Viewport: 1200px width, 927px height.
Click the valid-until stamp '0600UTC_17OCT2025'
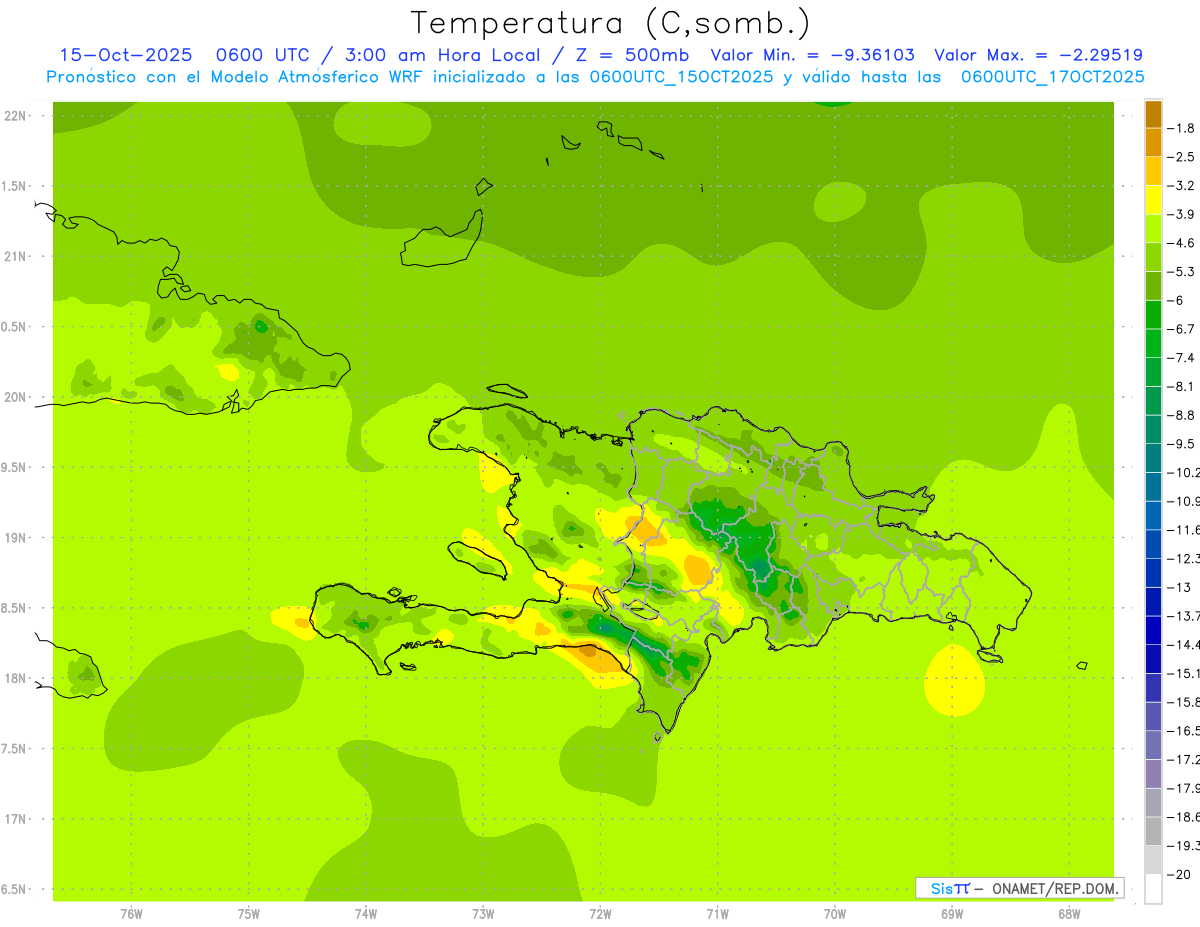(x=1052, y=77)
